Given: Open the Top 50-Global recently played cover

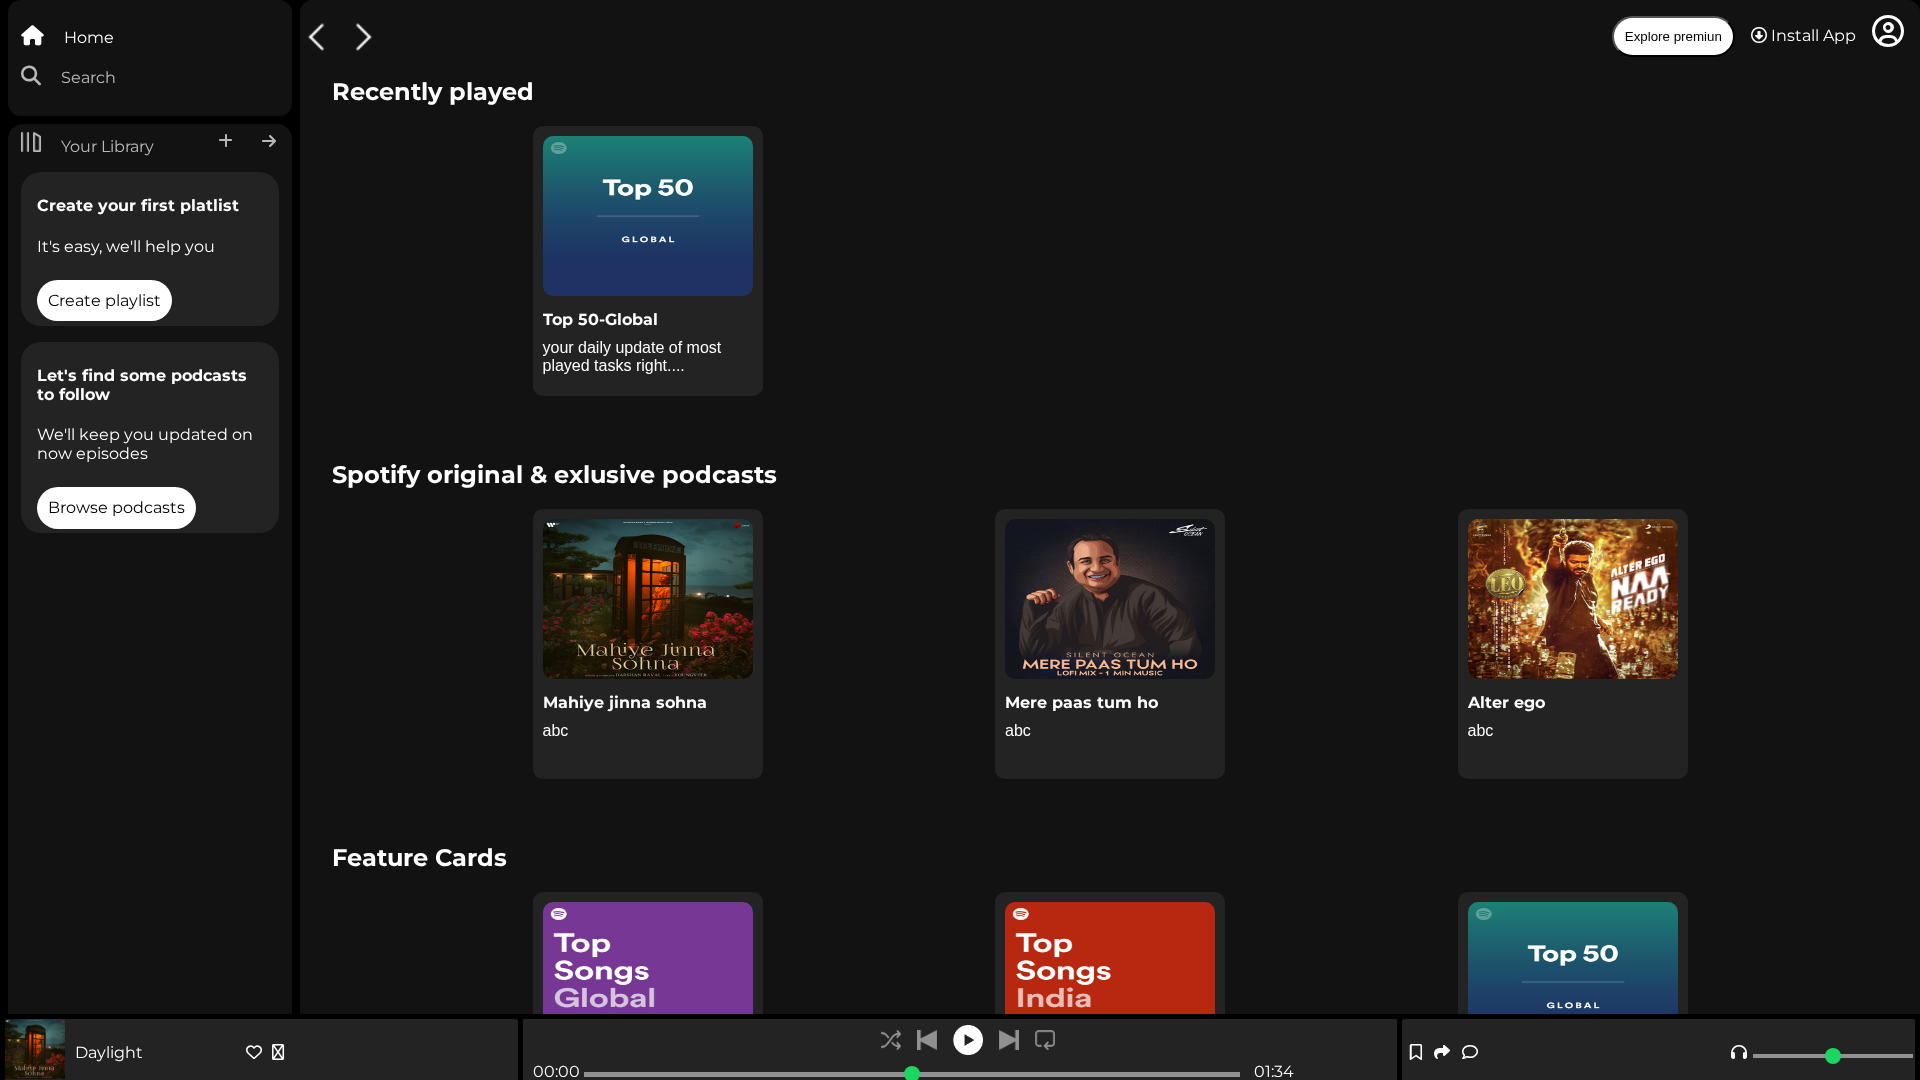Looking at the screenshot, I should (648, 216).
